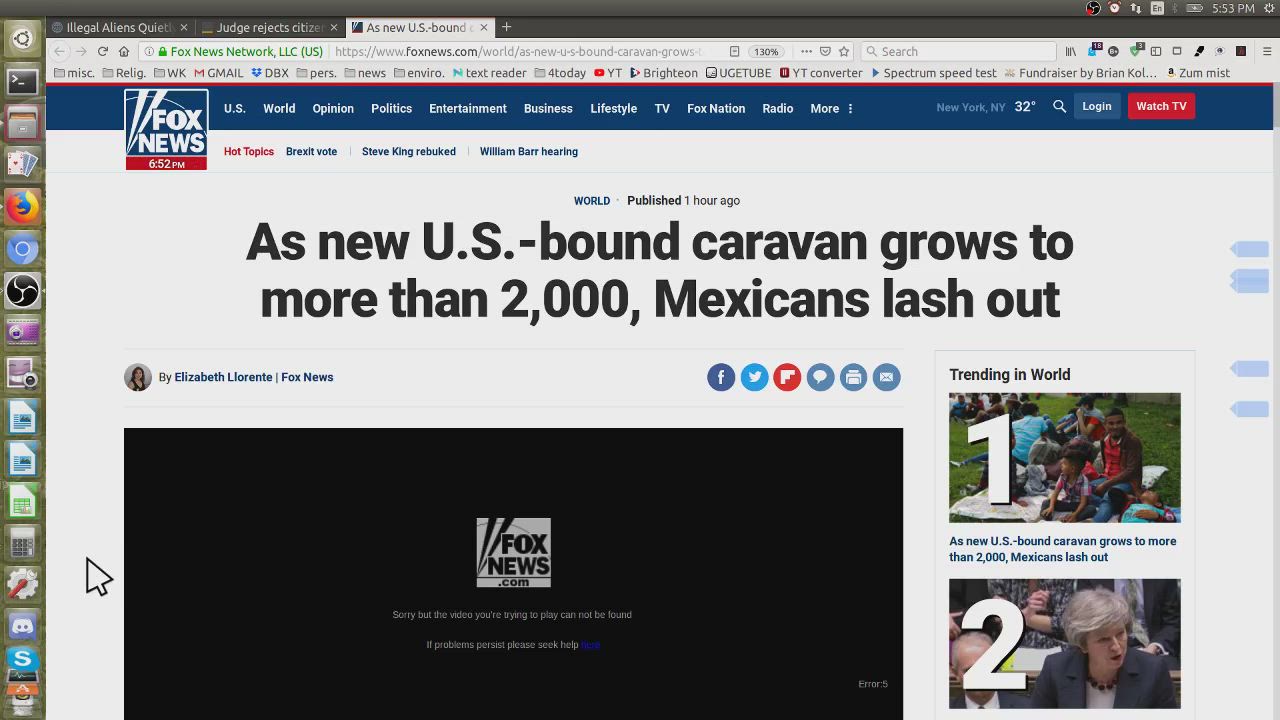This screenshot has width=1280, height=720.
Task: Share article on Facebook
Action: (721, 377)
